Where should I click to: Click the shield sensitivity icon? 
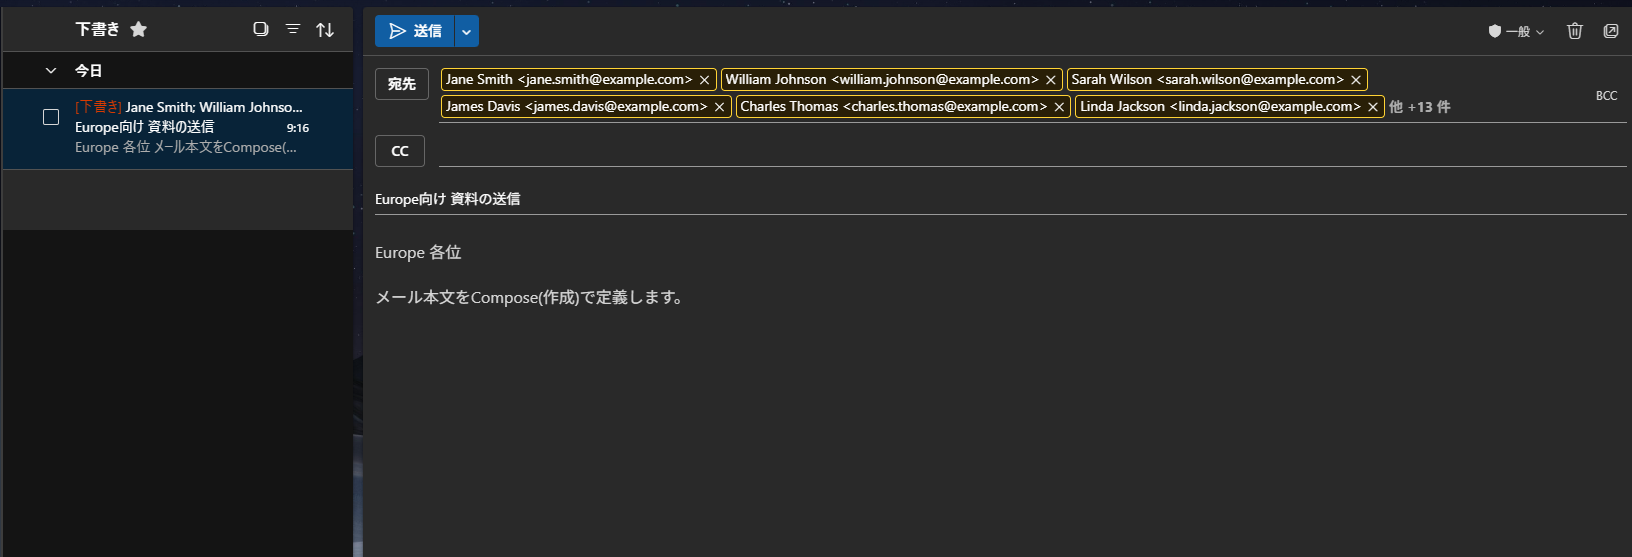1495,31
